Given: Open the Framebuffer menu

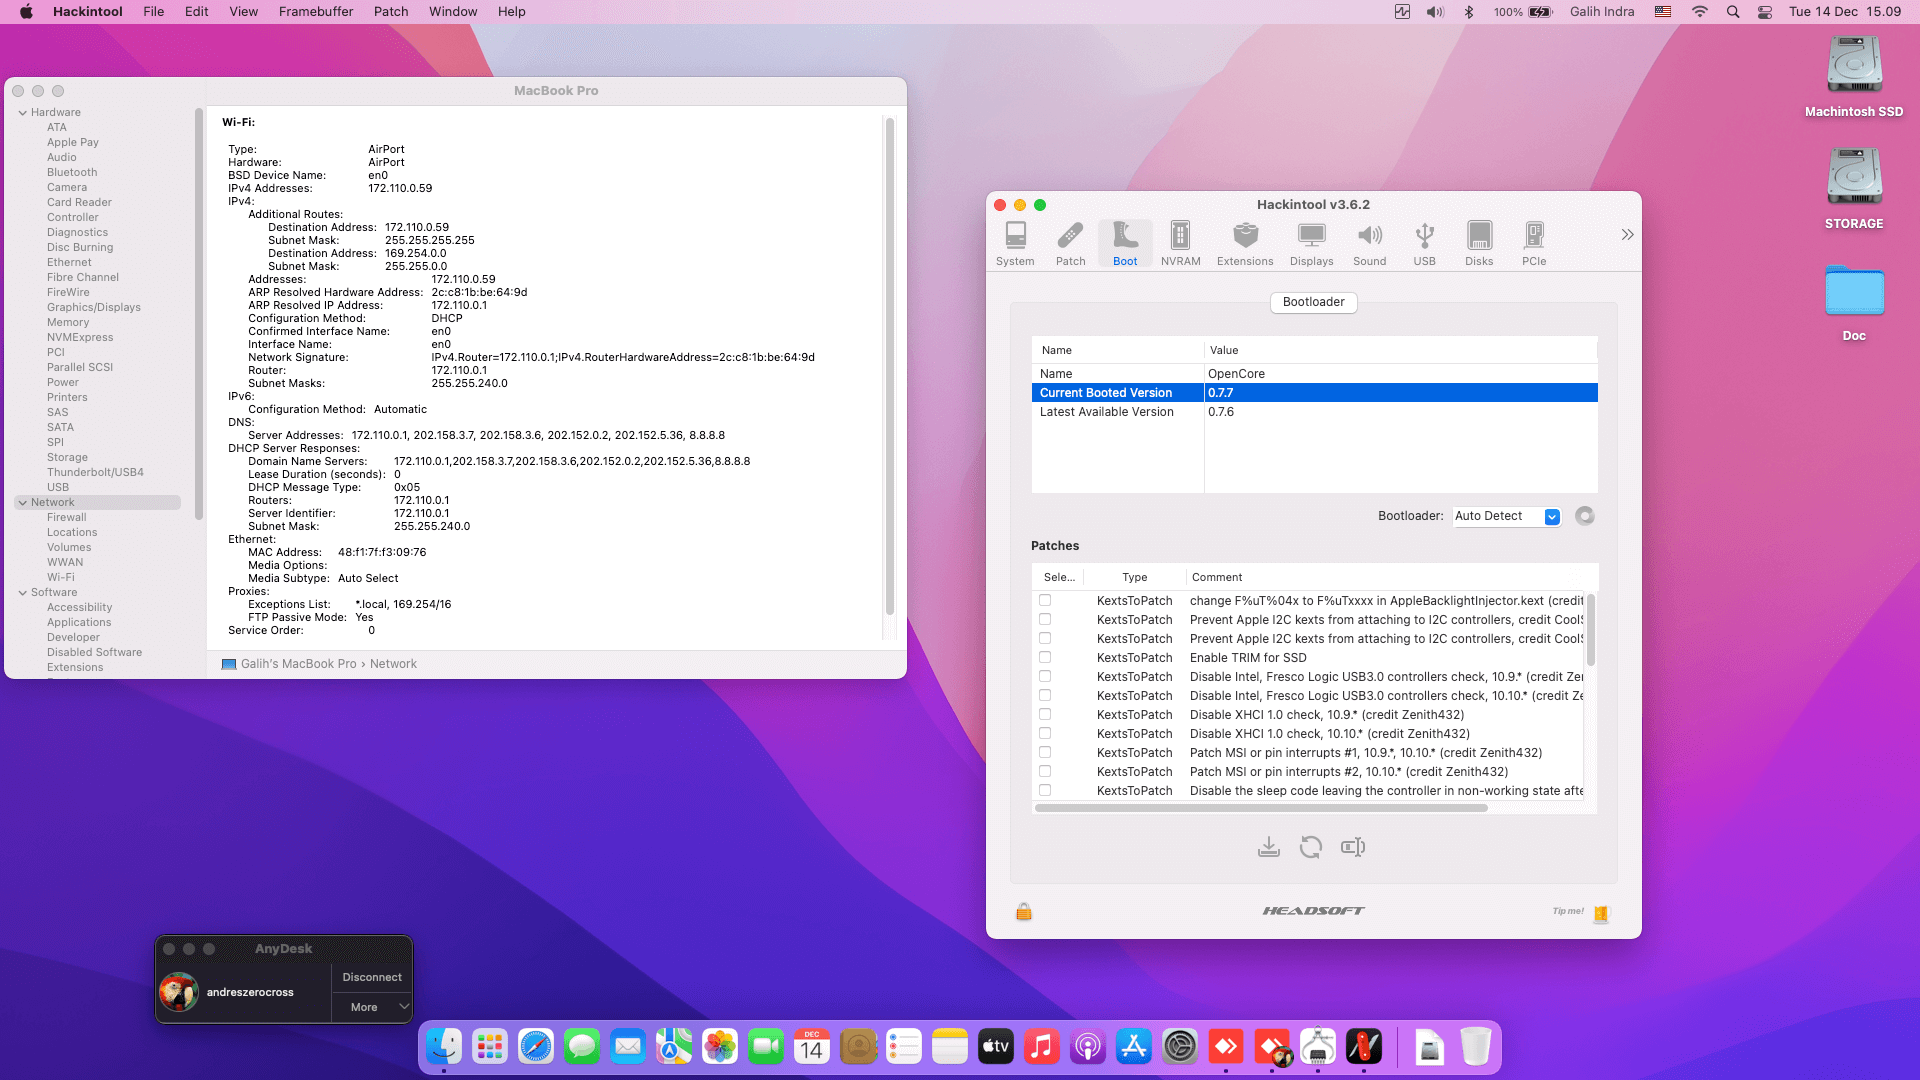Looking at the screenshot, I should coord(316,12).
